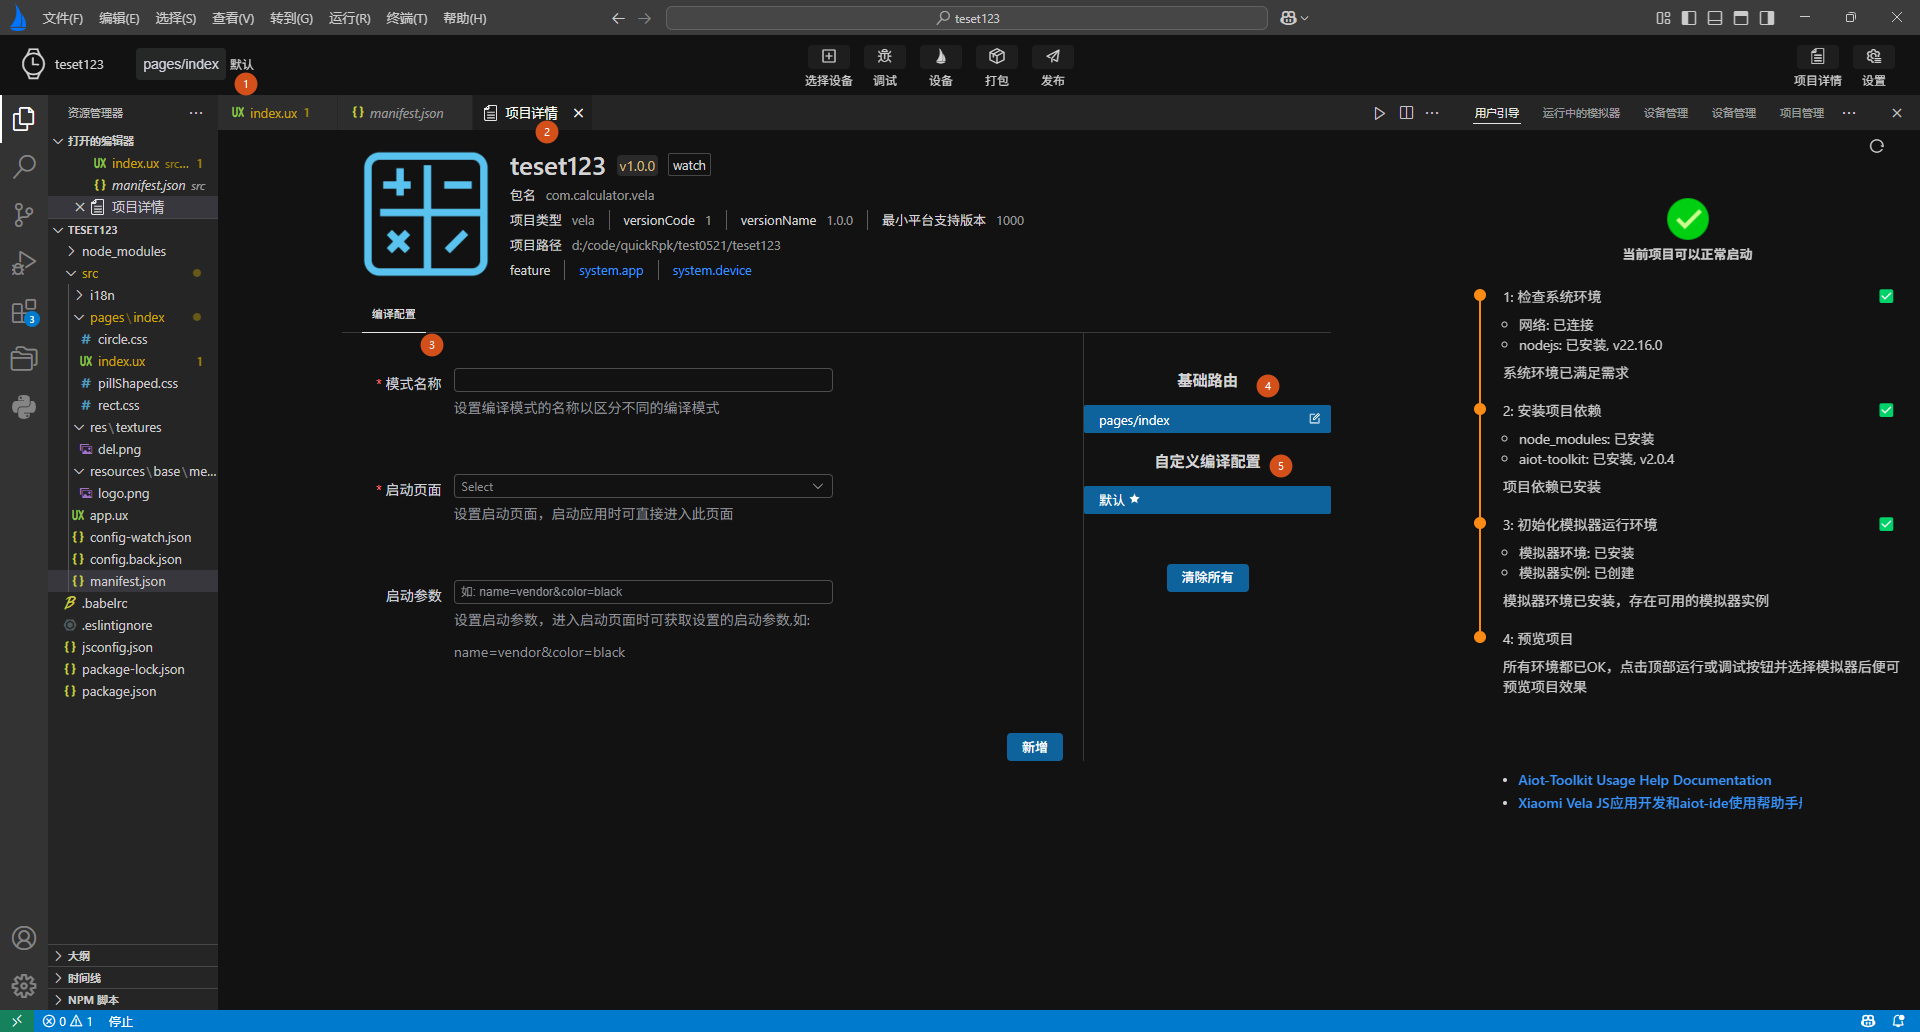1920x1032 pixels.
Task: Open the 启动页面 Select dropdown
Action: 643,487
